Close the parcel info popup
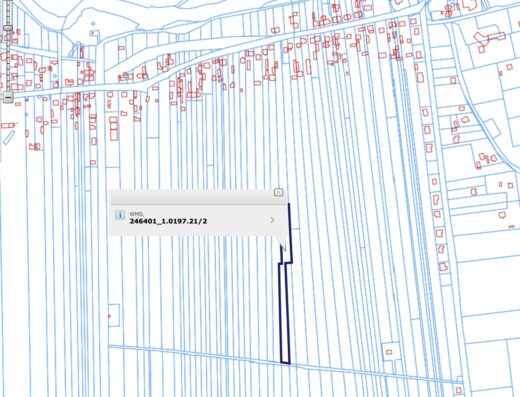The image size is (520, 397). tap(278, 192)
